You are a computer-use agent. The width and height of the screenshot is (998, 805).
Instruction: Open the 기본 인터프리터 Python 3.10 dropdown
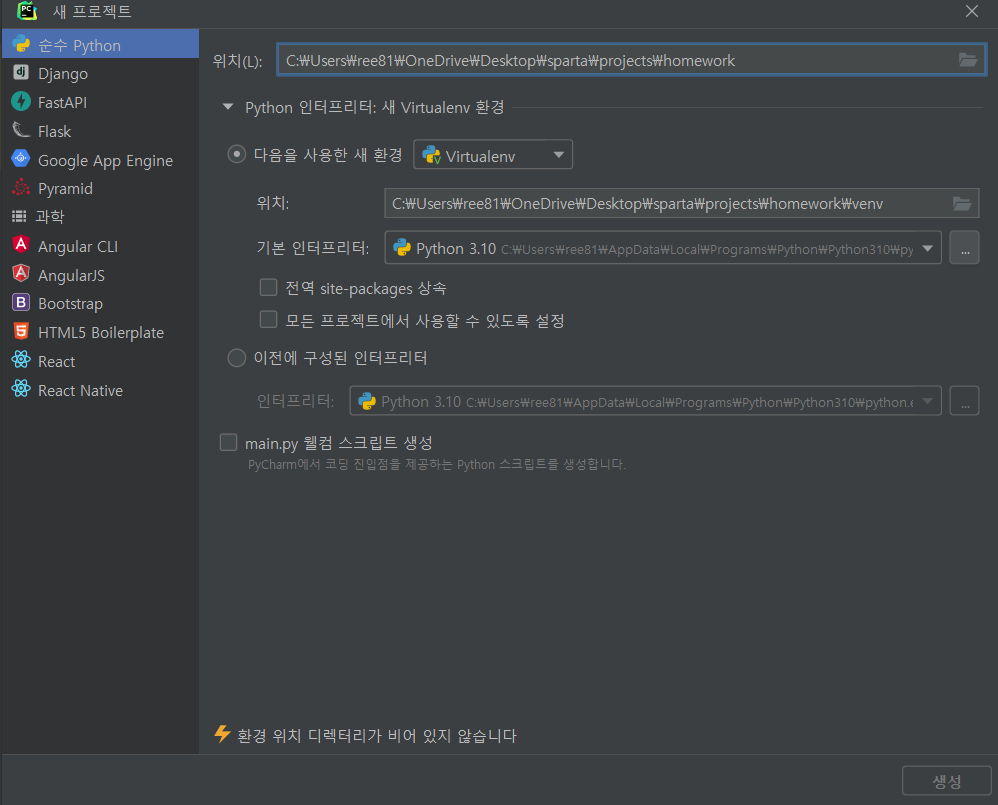point(663,248)
